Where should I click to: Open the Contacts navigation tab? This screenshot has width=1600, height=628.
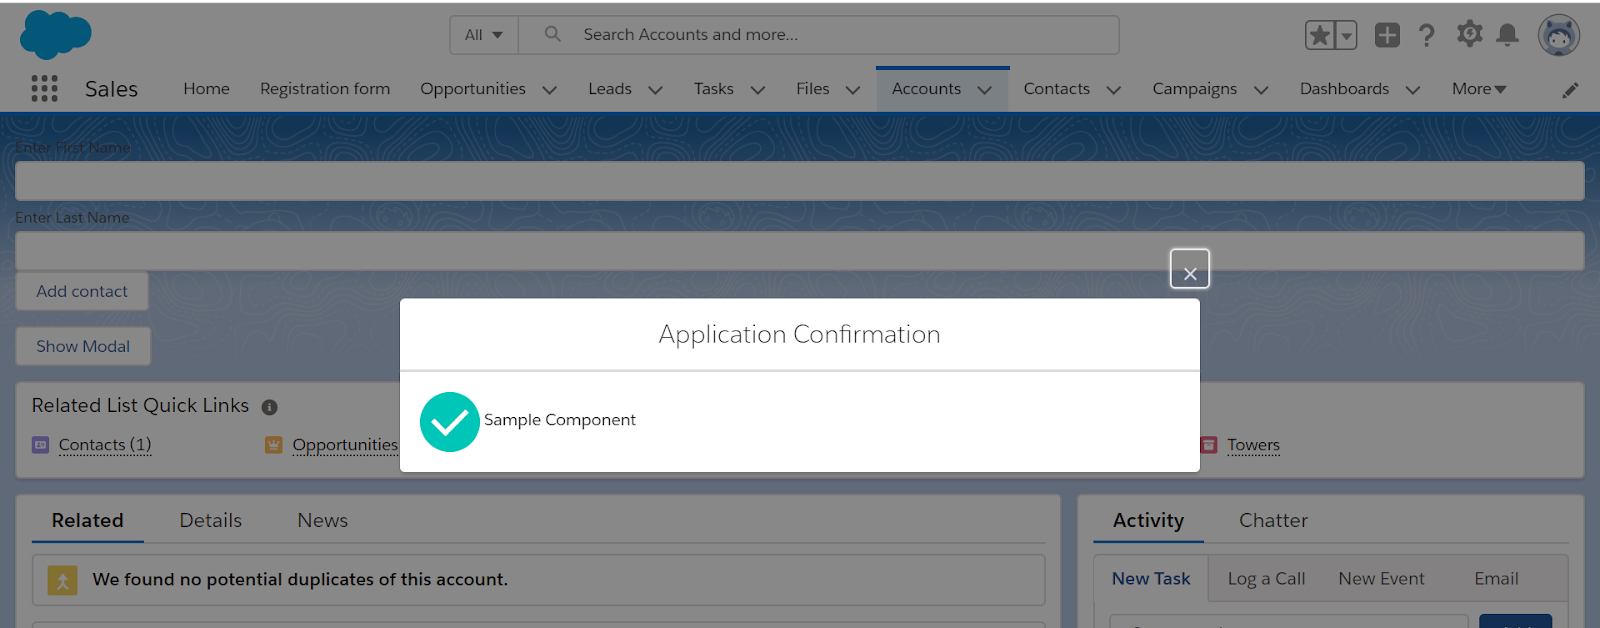pyautogui.click(x=1056, y=89)
